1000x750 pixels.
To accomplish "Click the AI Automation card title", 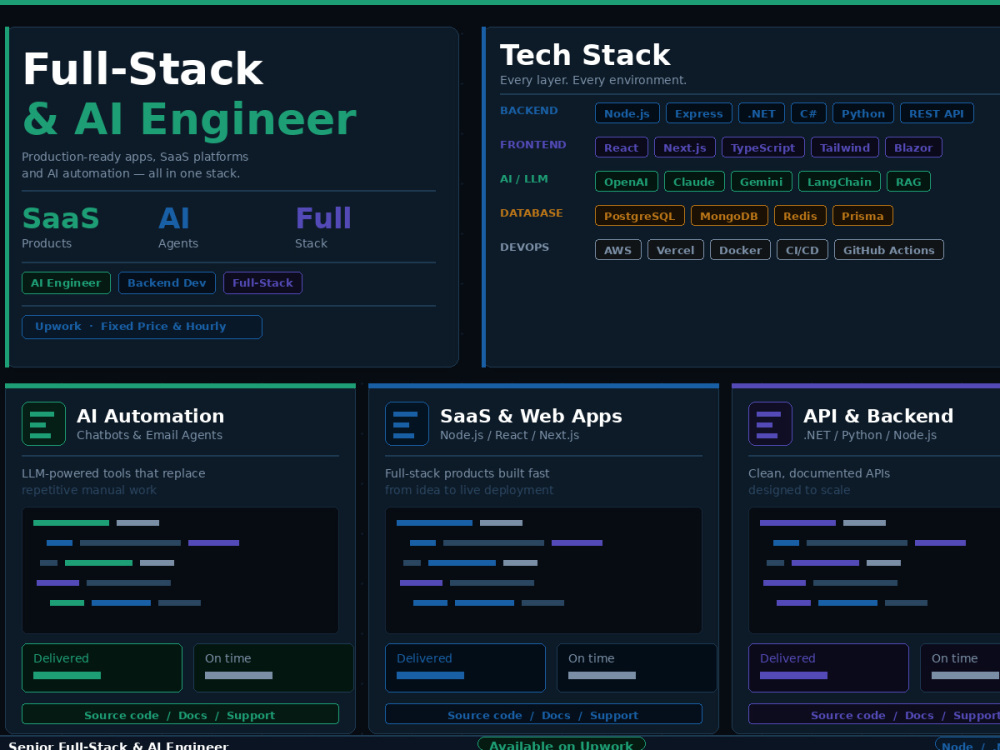I will 151,416.
